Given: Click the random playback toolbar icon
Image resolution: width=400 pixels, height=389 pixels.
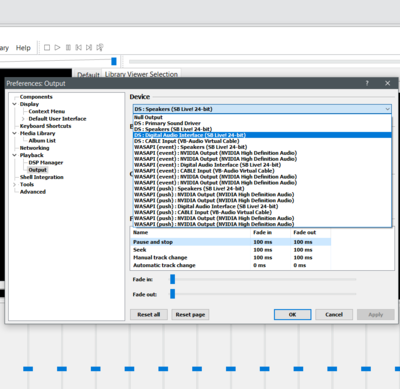Looking at the screenshot, I should pos(100,48).
